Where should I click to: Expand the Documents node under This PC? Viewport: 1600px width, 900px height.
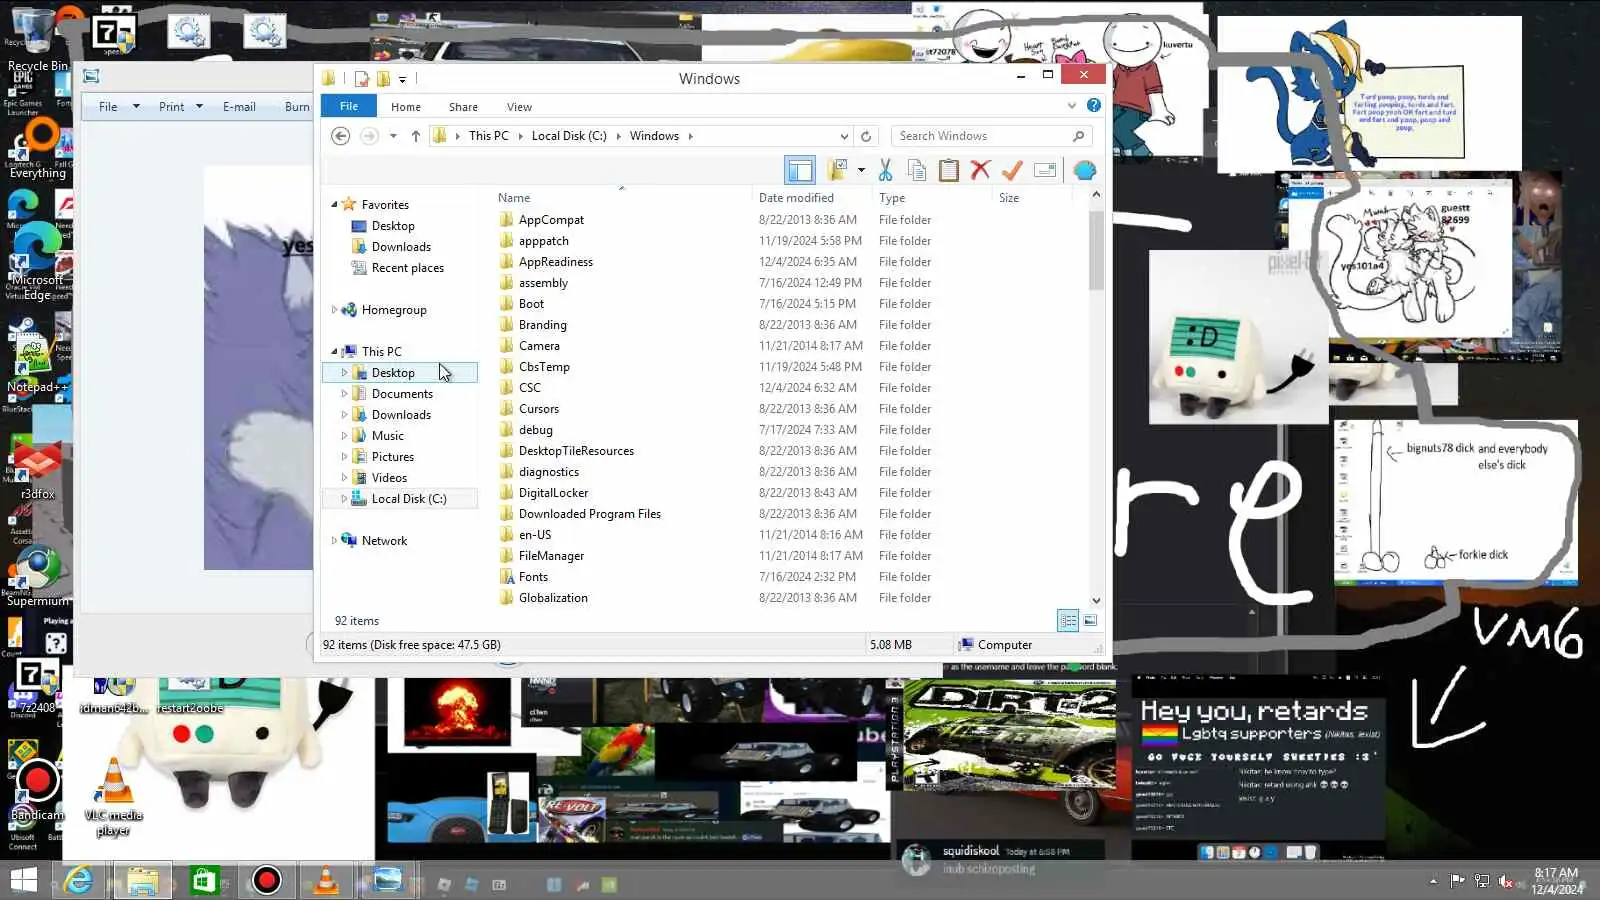pos(344,394)
